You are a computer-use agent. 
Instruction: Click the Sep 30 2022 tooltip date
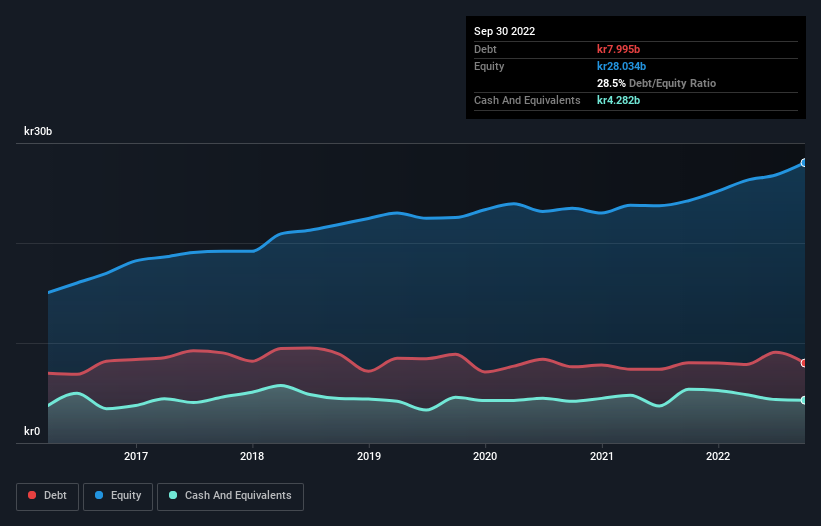[504, 31]
